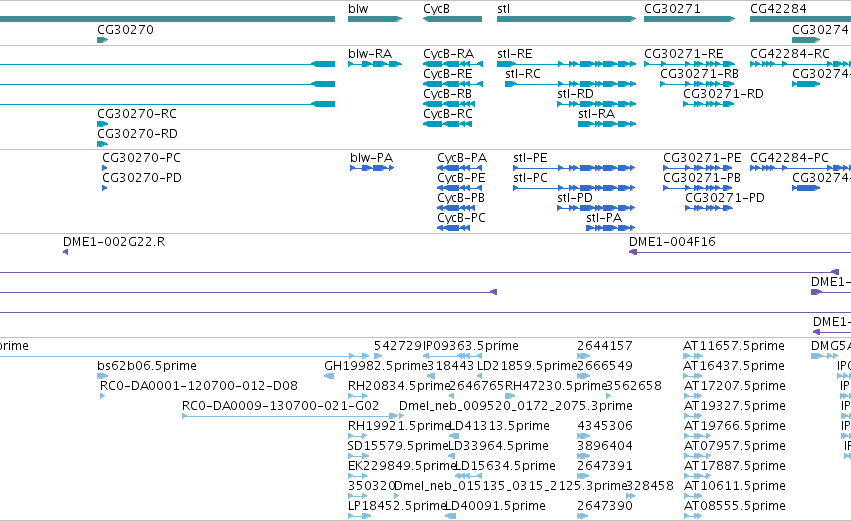The image size is (851, 521).
Task: Open the CG30271 gene label
Action: [x=672, y=9]
